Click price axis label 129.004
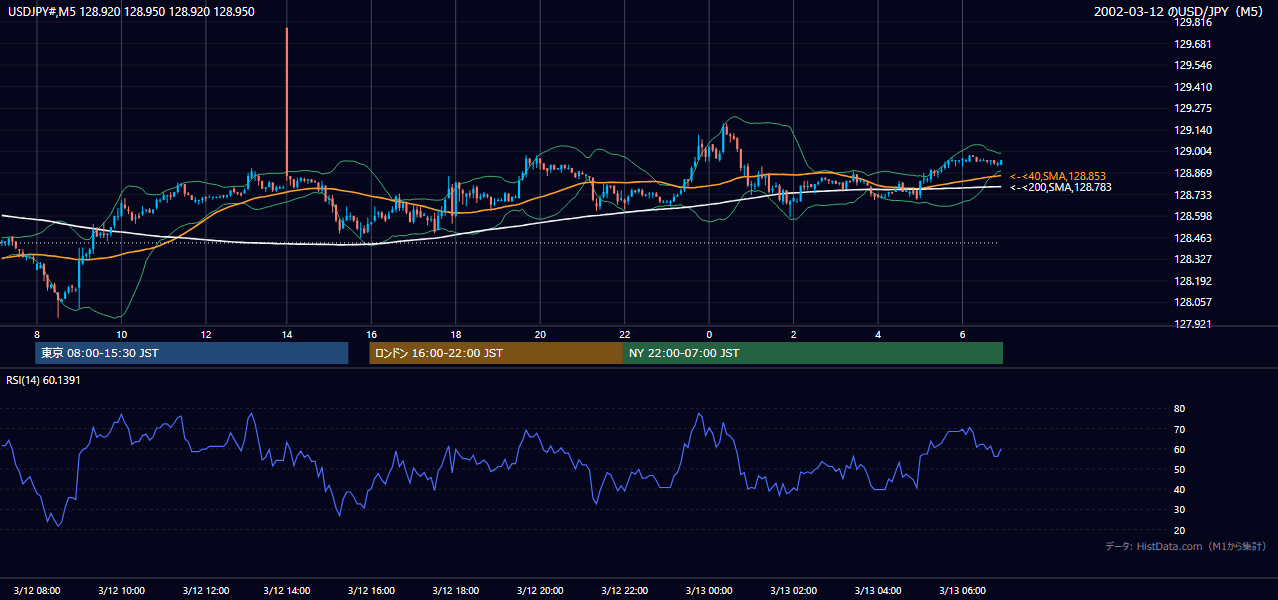The height and width of the screenshot is (600, 1278). click(x=1193, y=151)
